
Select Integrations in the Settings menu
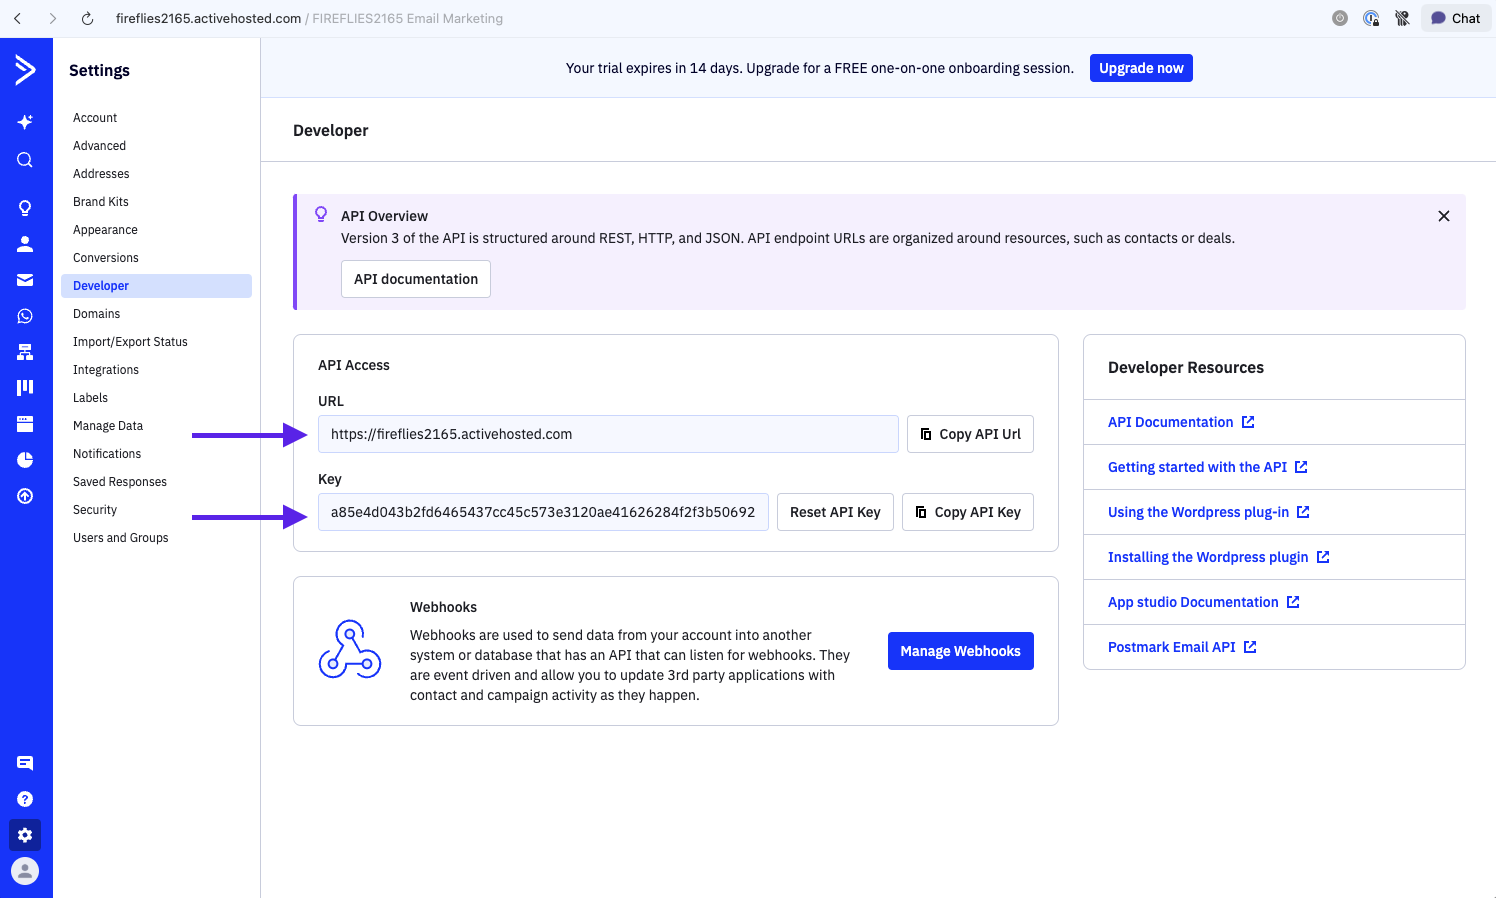click(106, 370)
